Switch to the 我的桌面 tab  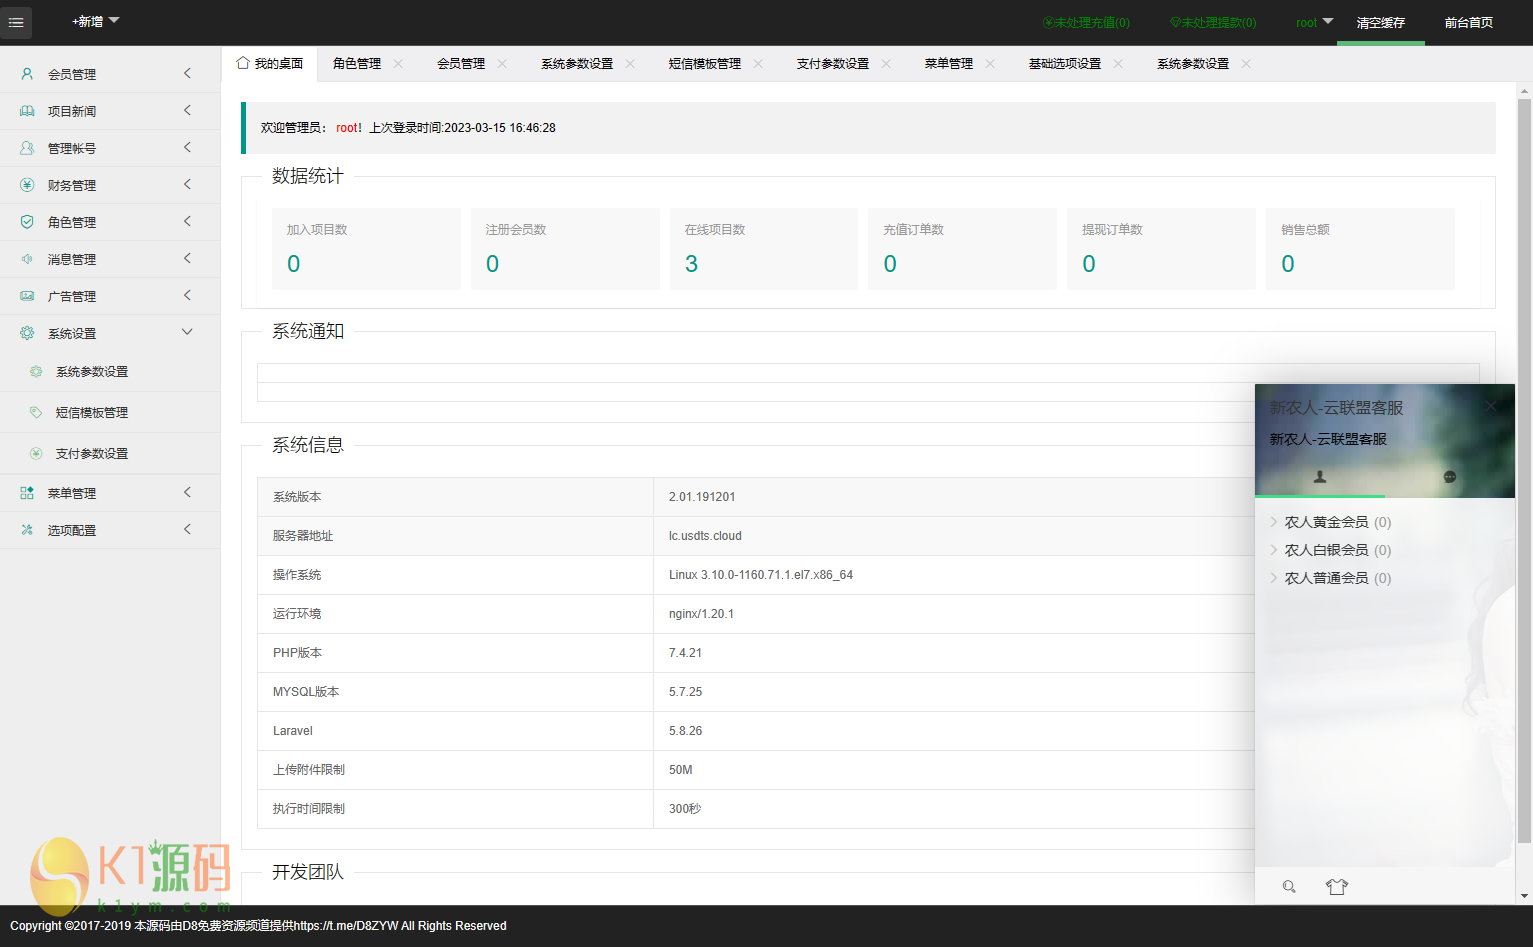(x=270, y=64)
